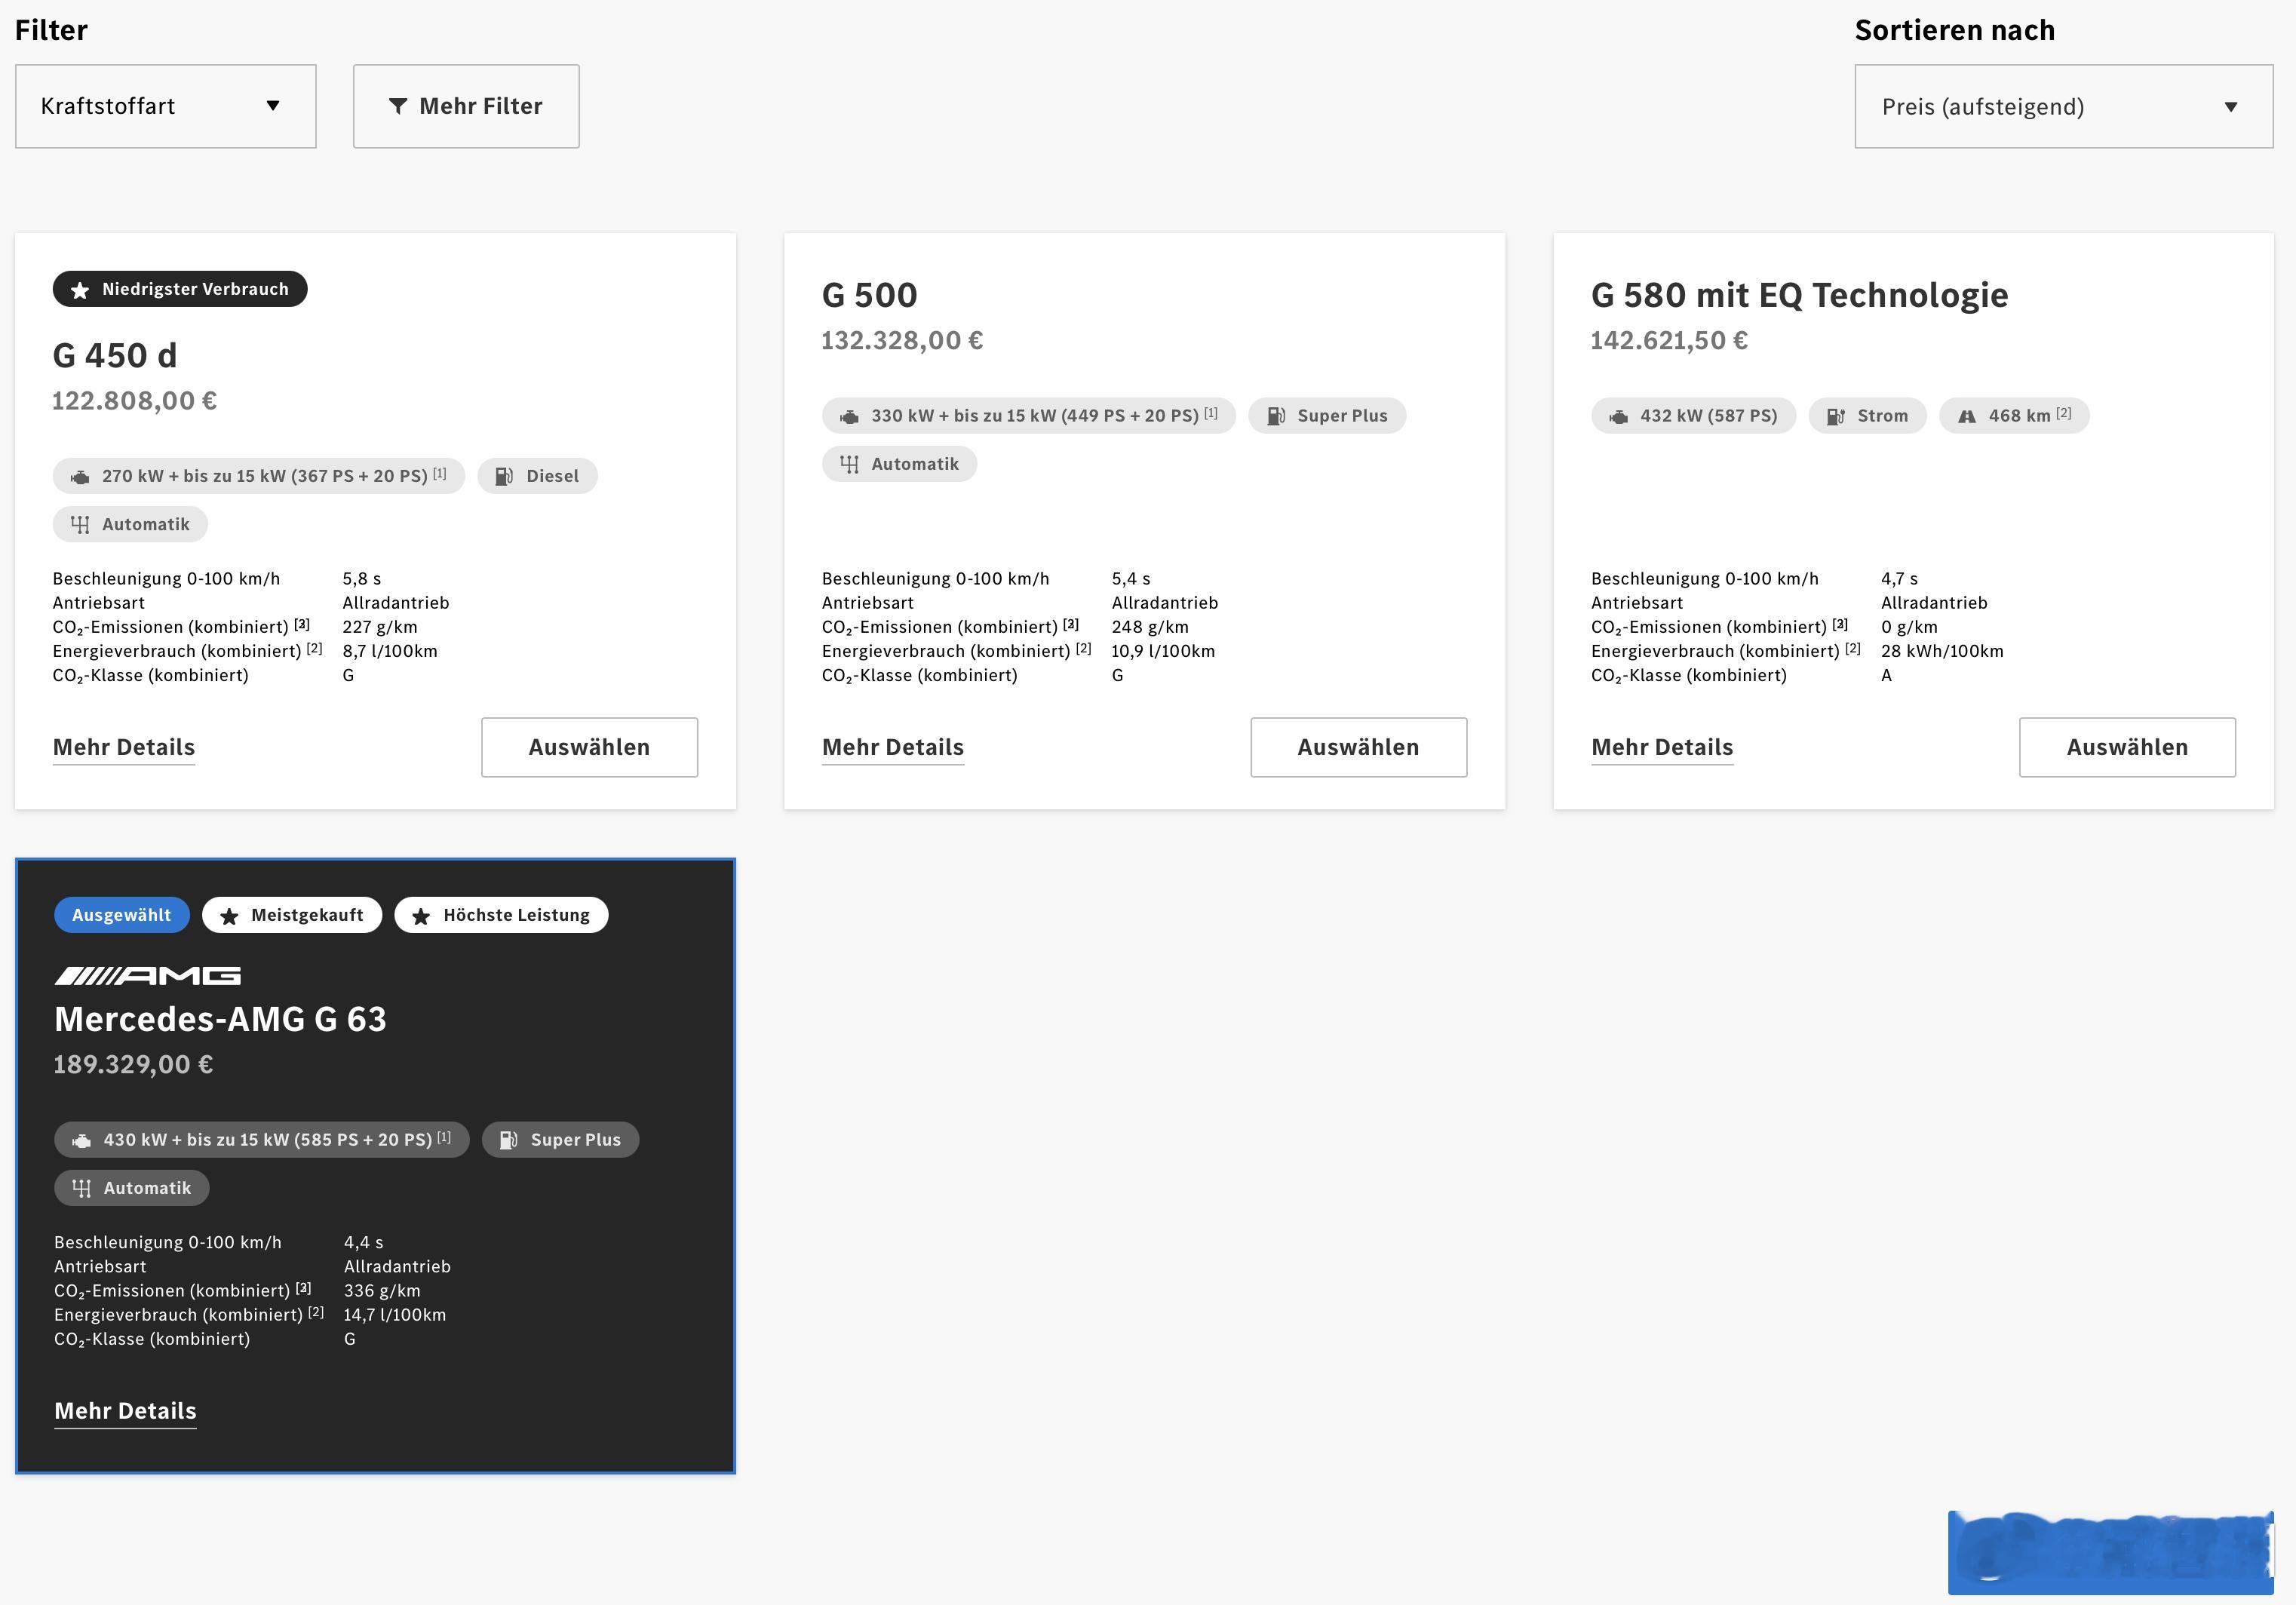Click the 132.328,00 € price

[x=902, y=341]
